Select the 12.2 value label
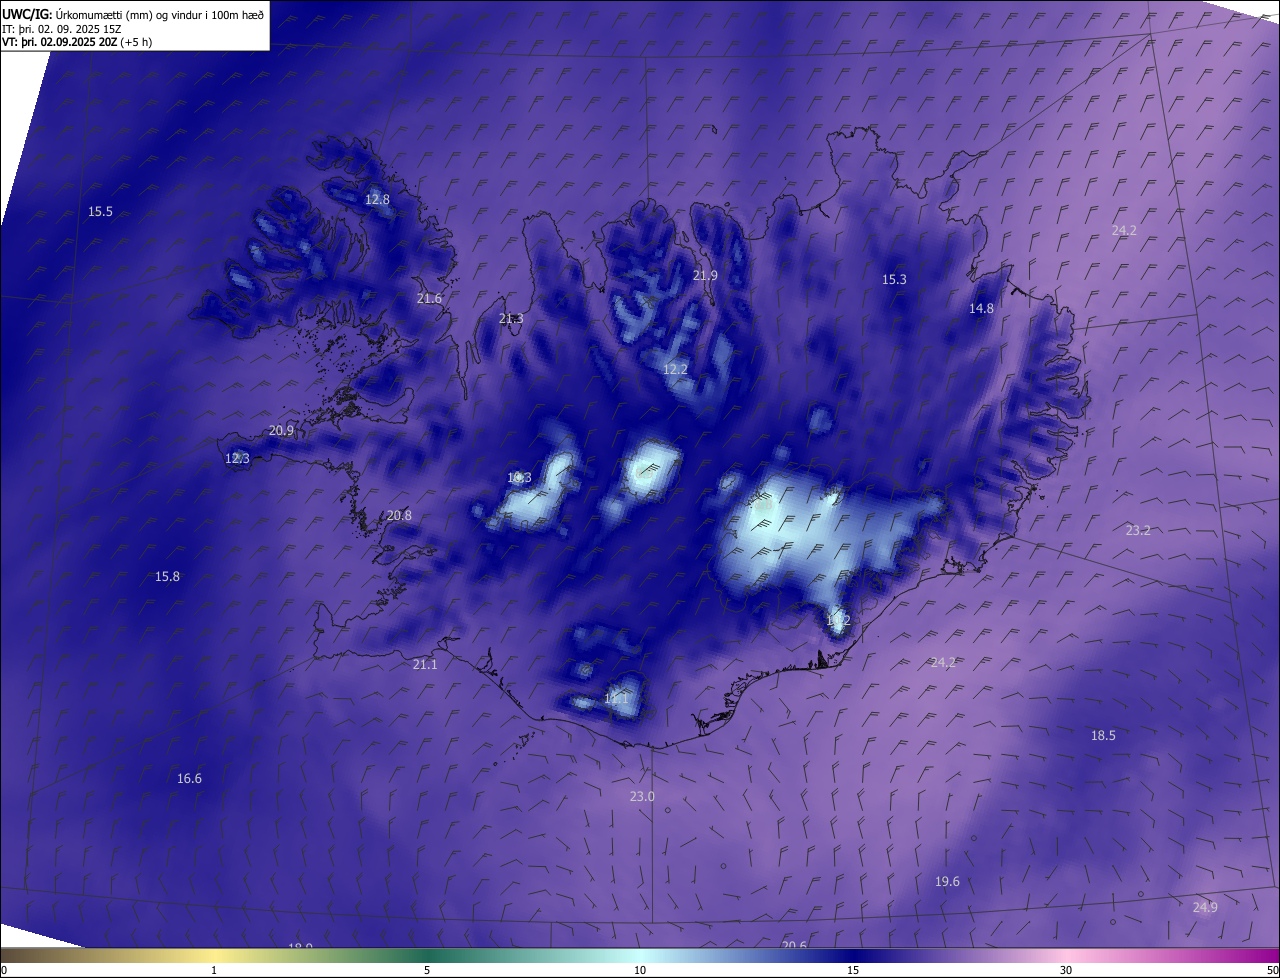 point(675,369)
